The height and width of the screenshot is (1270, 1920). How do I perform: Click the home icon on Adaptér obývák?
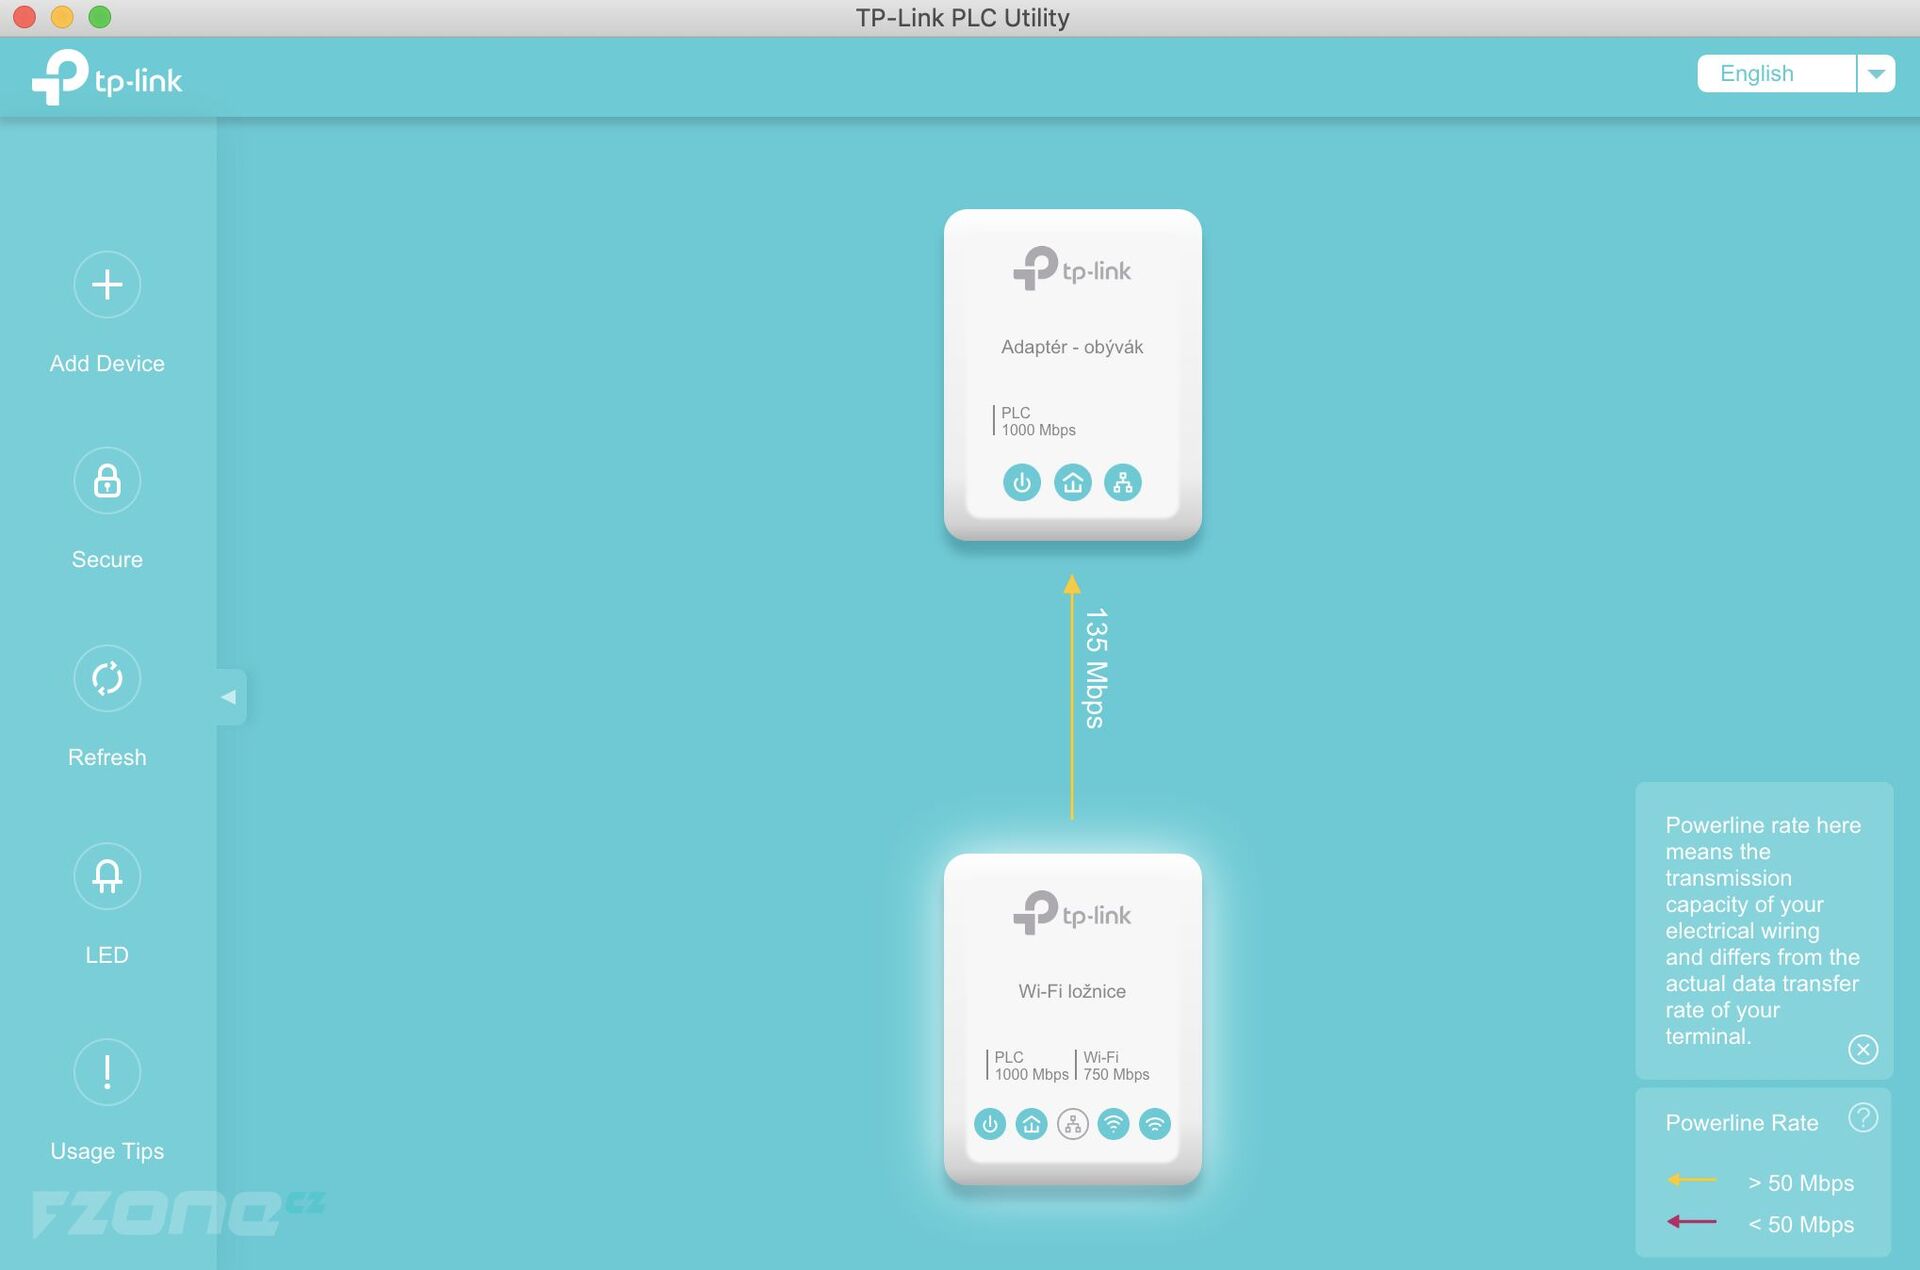pyautogui.click(x=1071, y=482)
